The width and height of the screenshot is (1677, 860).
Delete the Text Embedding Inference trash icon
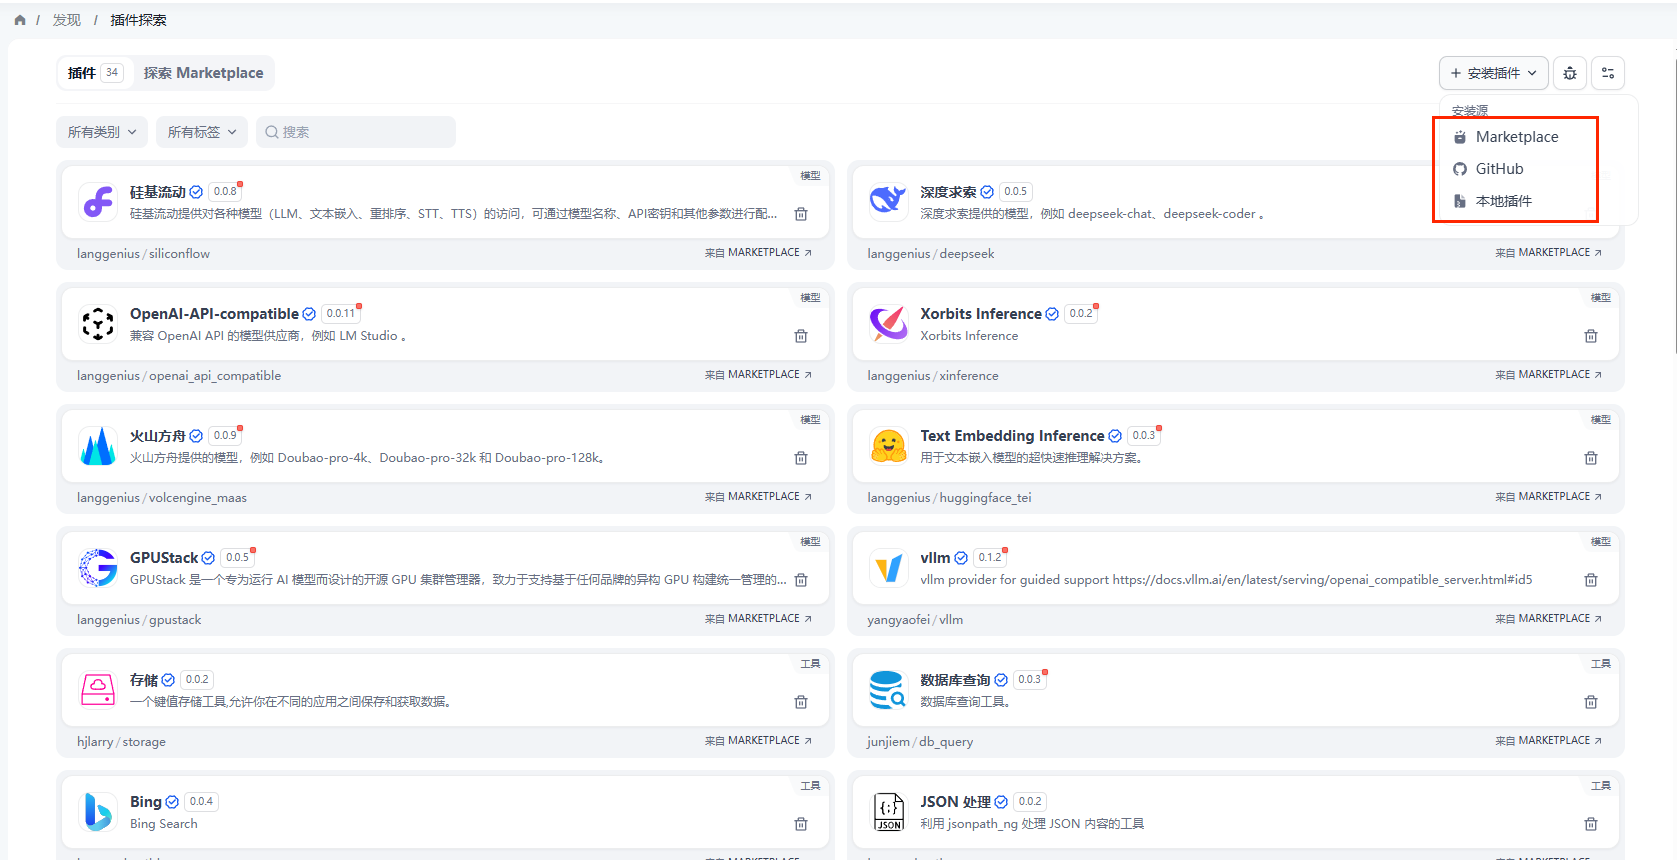point(1591,458)
